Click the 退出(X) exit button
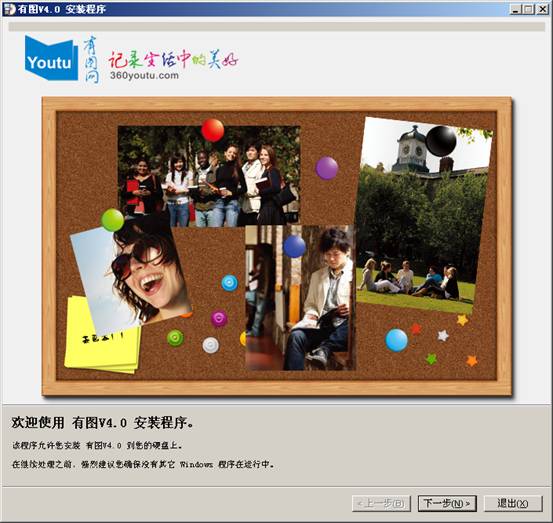 pos(513,503)
